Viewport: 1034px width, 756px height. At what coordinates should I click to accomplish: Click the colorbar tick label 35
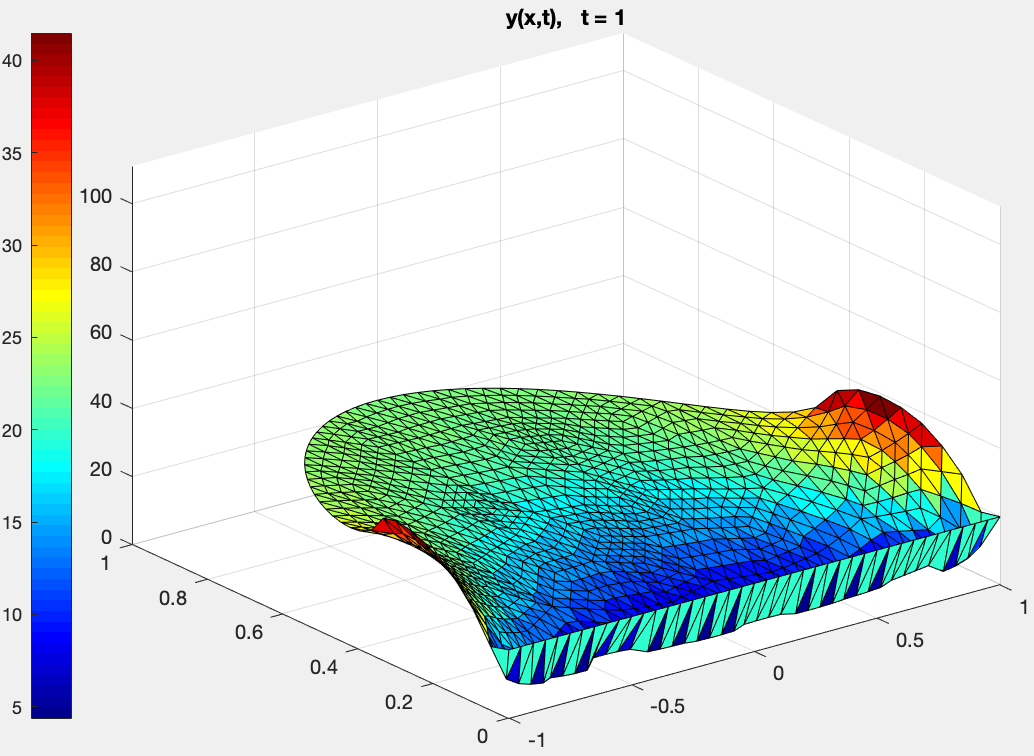click(x=12, y=154)
